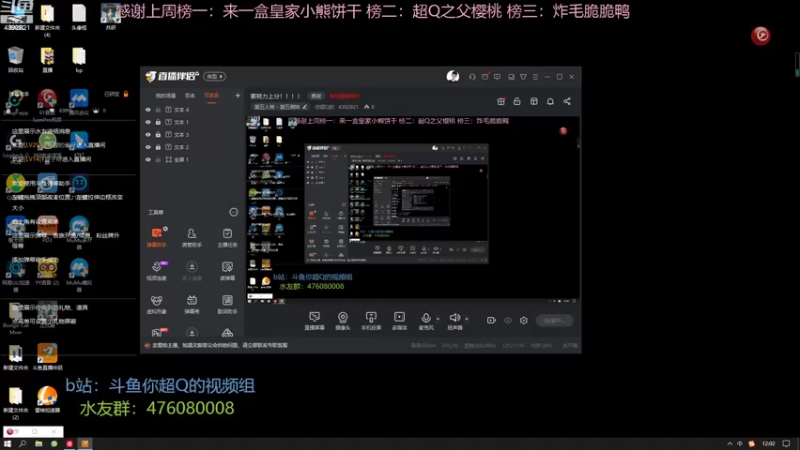
Task: Click the red status link beside 修改
Action: click(x=345, y=96)
